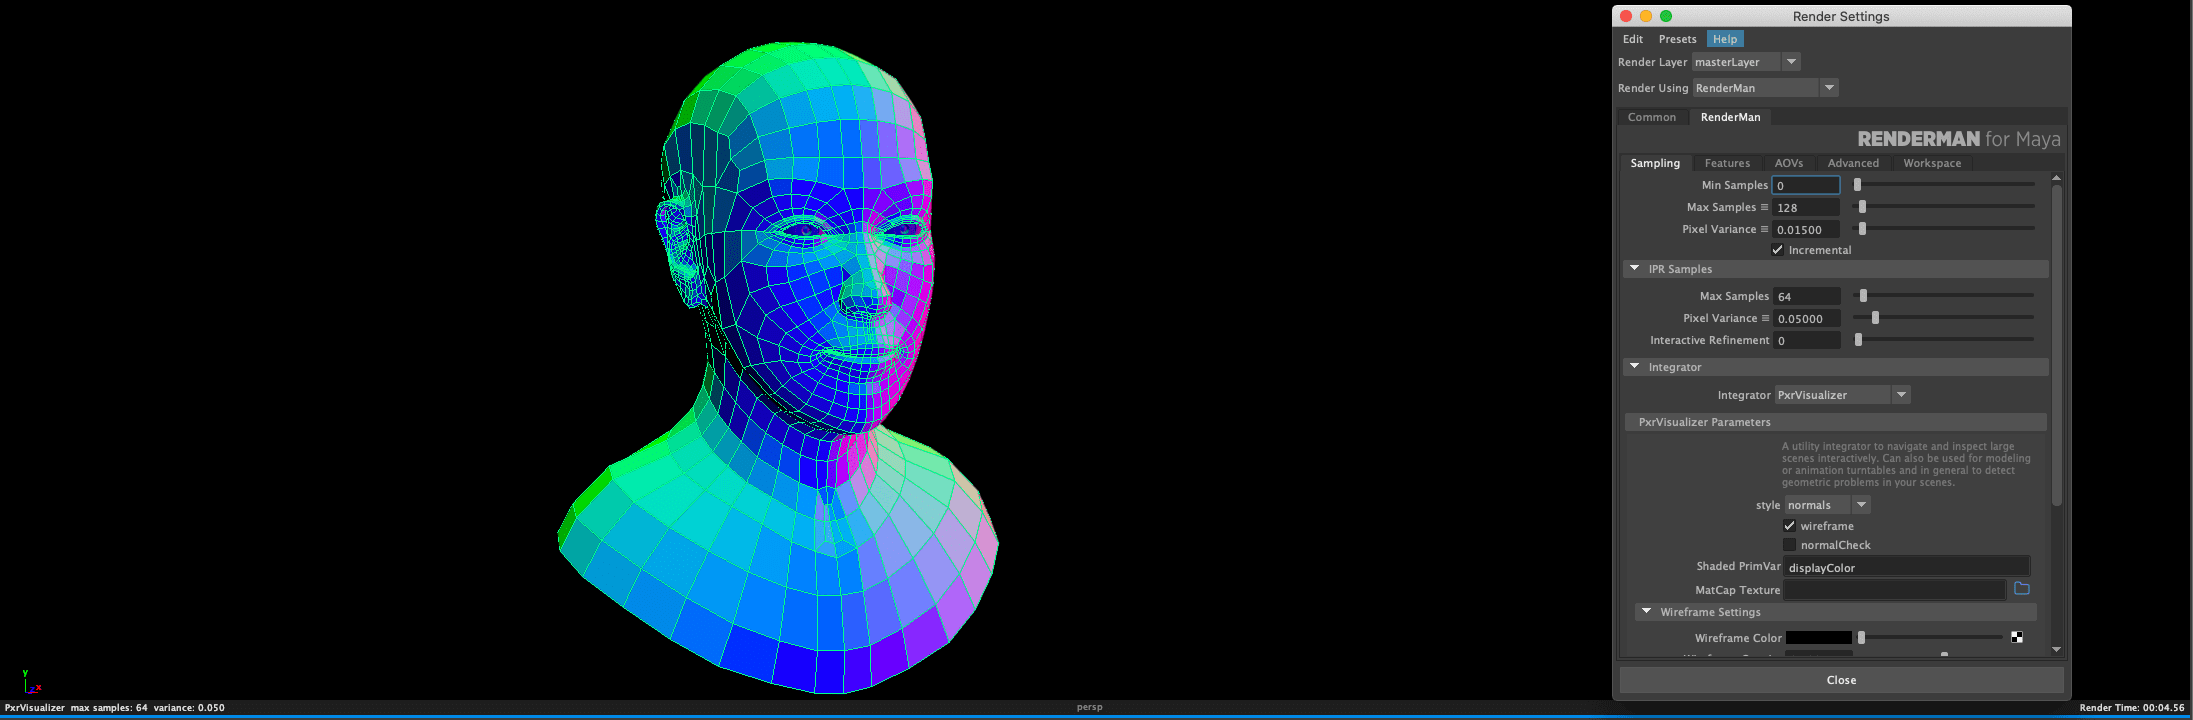Switch to the Features tab
Image resolution: width=2193 pixels, height=720 pixels.
pyautogui.click(x=1727, y=163)
